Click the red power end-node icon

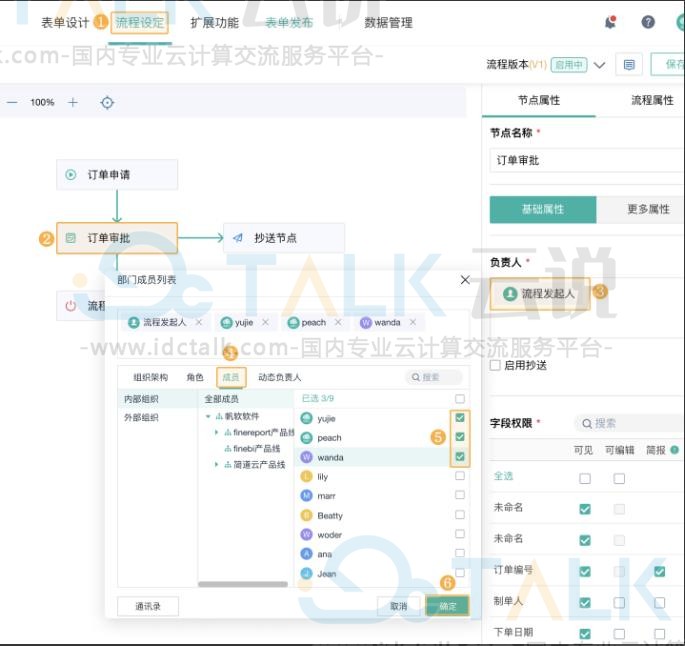(70, 306)
